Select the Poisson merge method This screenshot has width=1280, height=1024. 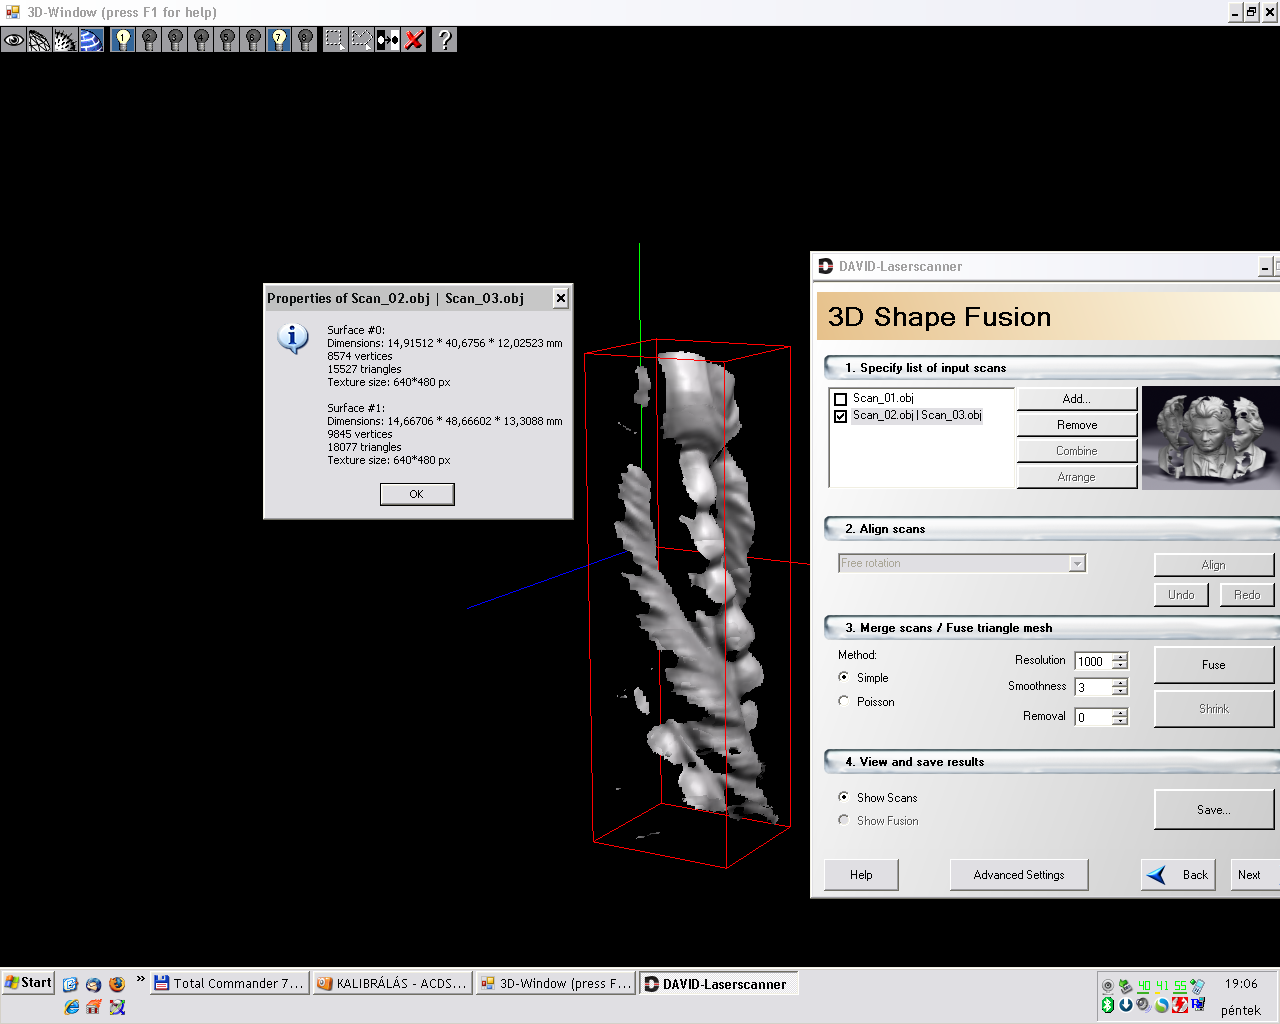click(844, 702)
